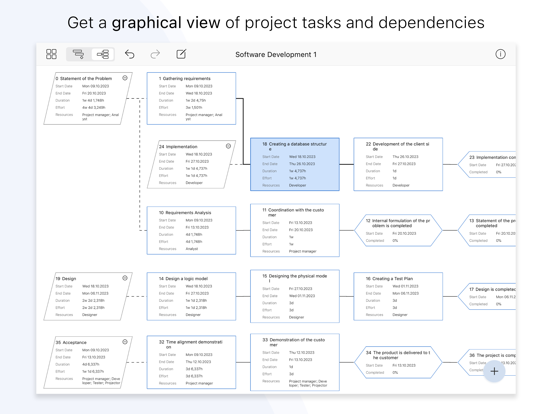Select Designing the physical model card

pos(295,296)
